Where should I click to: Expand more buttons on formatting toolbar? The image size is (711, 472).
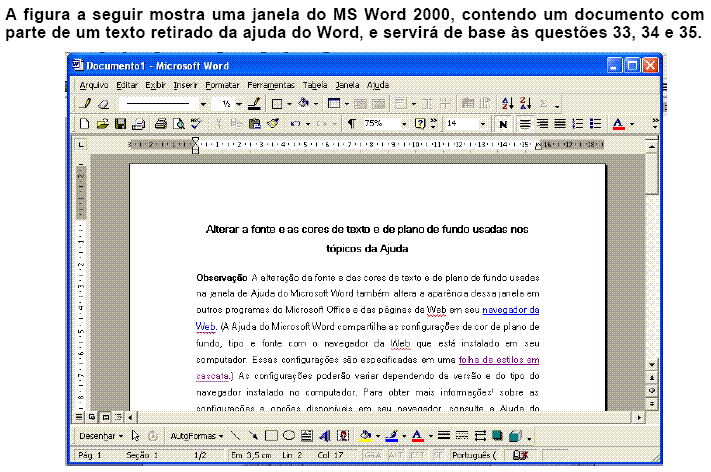pos(655,124)
